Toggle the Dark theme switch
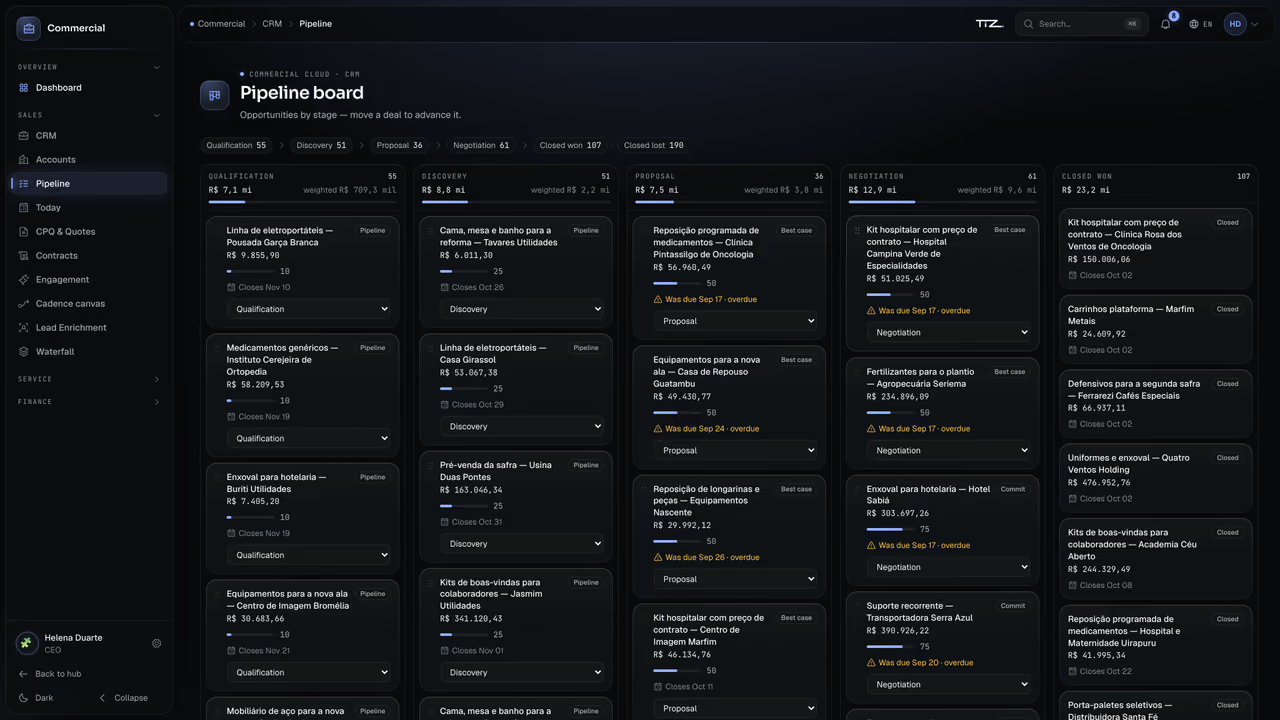This screenshot has height=720, width=1280. coord(36,698)
